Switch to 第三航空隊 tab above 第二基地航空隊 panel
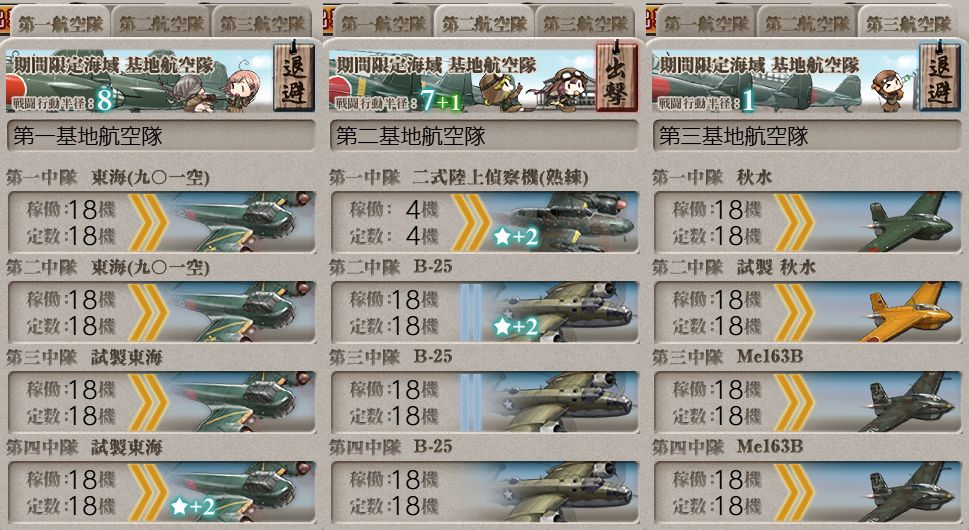The image size is (969, 530). coord(585,23)
